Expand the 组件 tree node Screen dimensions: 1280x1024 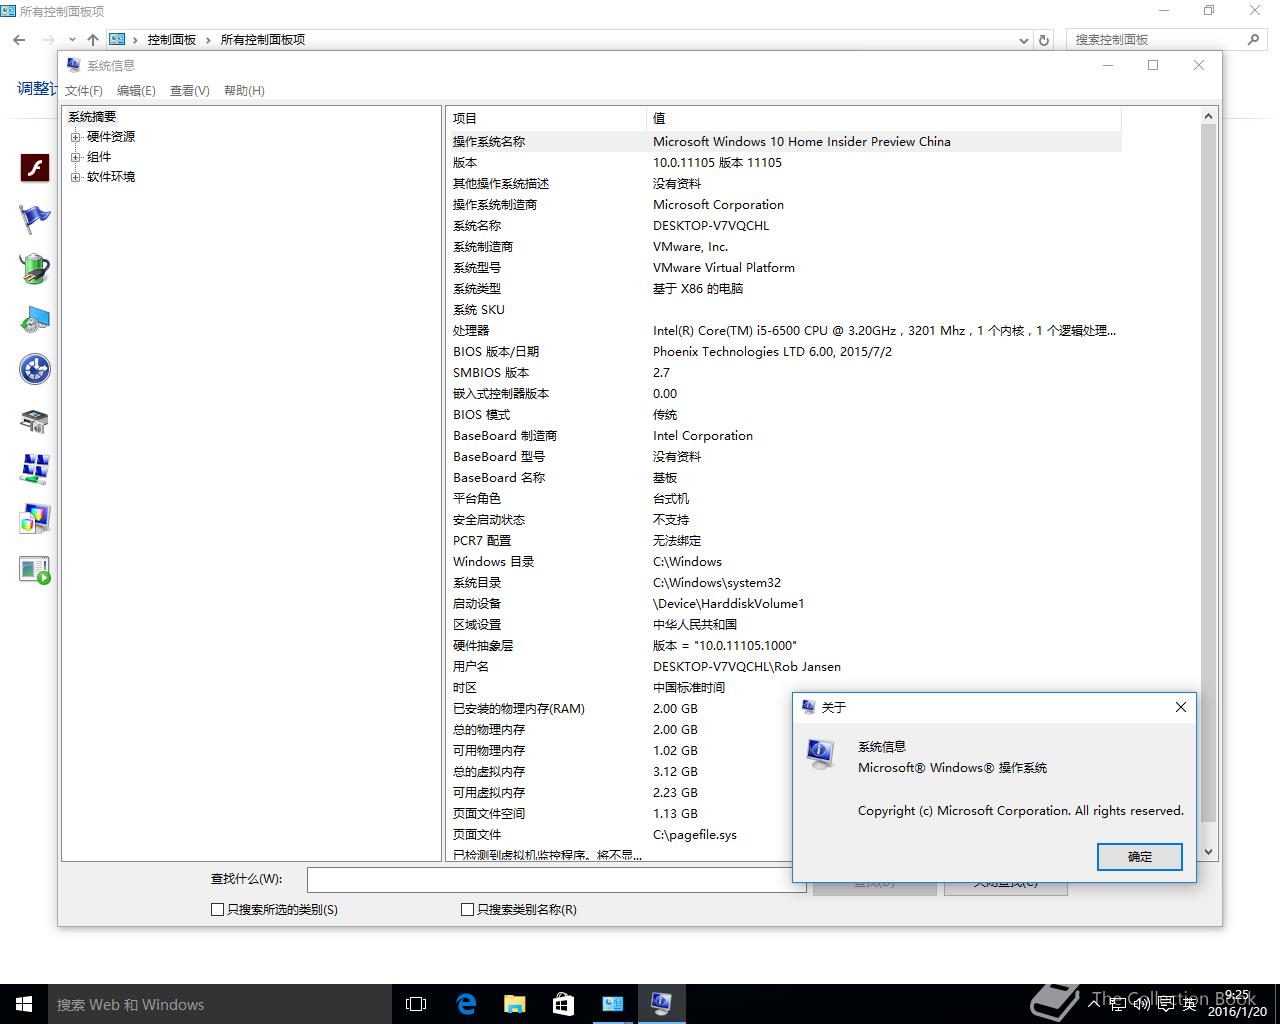point(75,157)
